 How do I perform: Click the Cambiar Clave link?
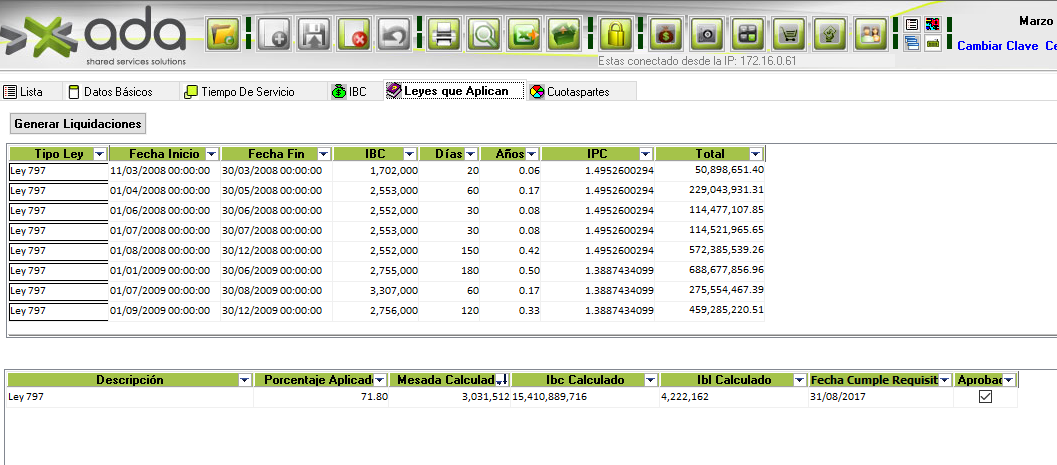click(x=997, y=46)
